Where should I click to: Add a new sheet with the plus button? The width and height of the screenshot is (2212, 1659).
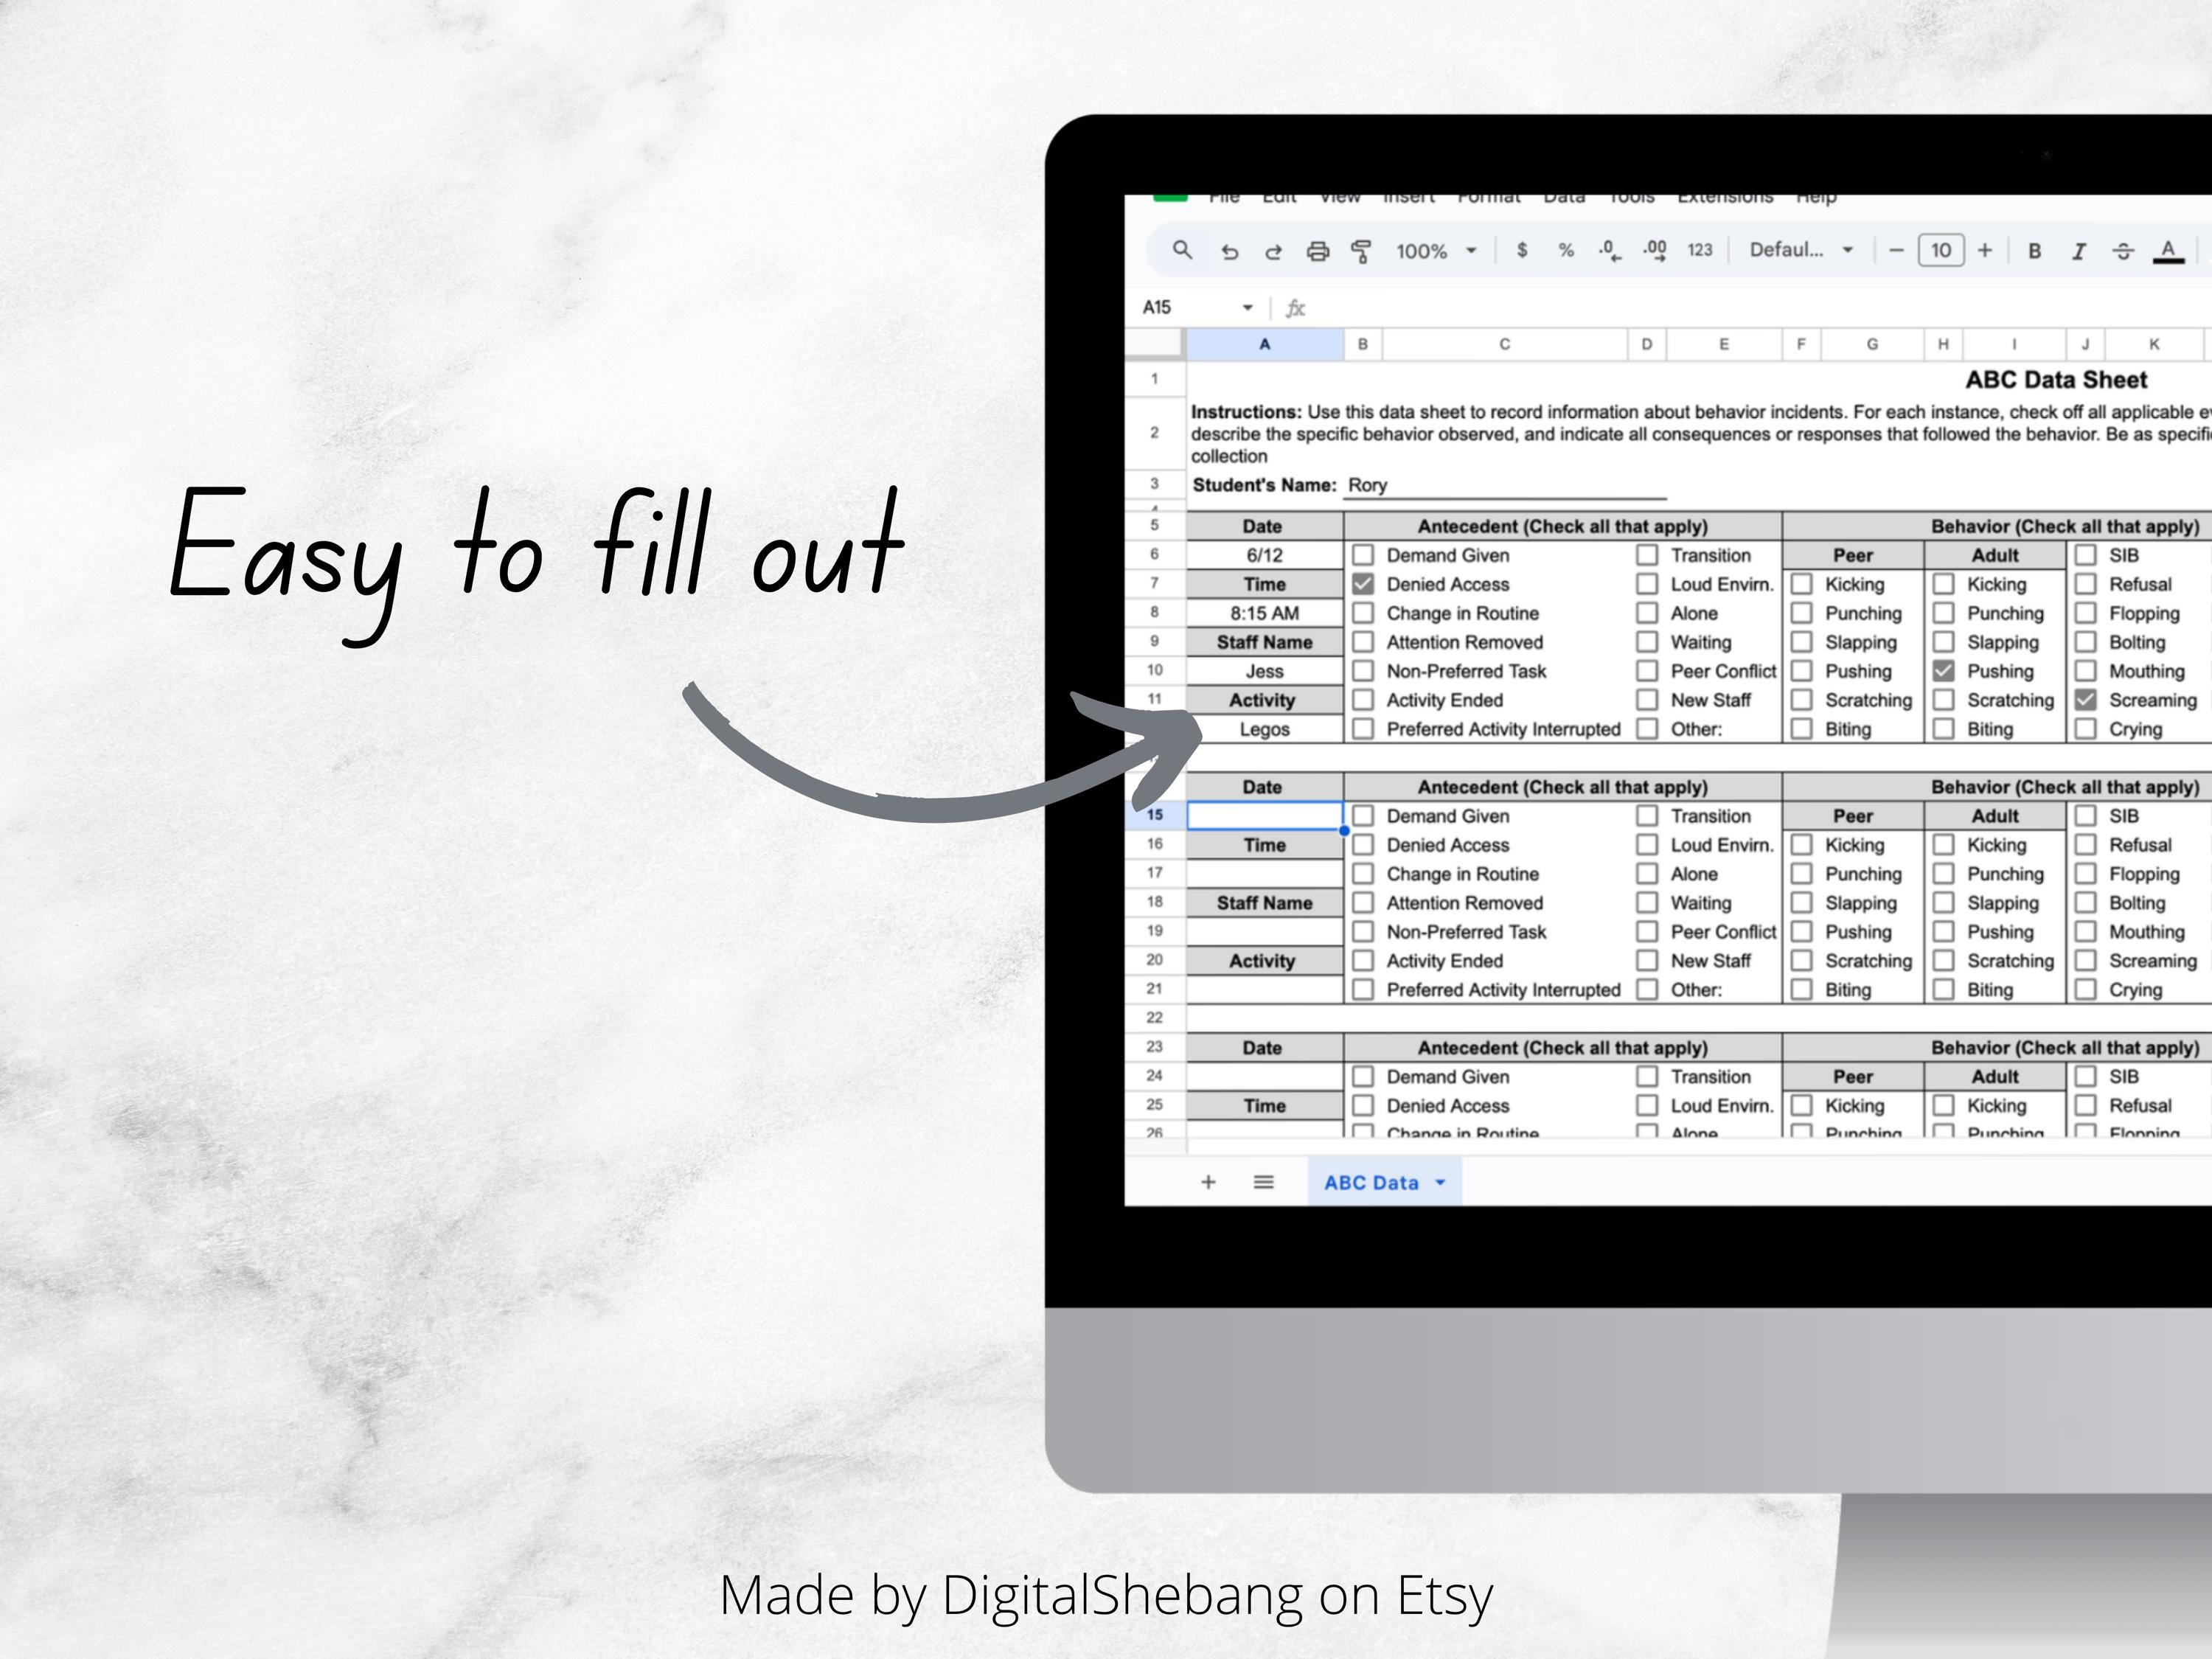tap(1208, 1181)
